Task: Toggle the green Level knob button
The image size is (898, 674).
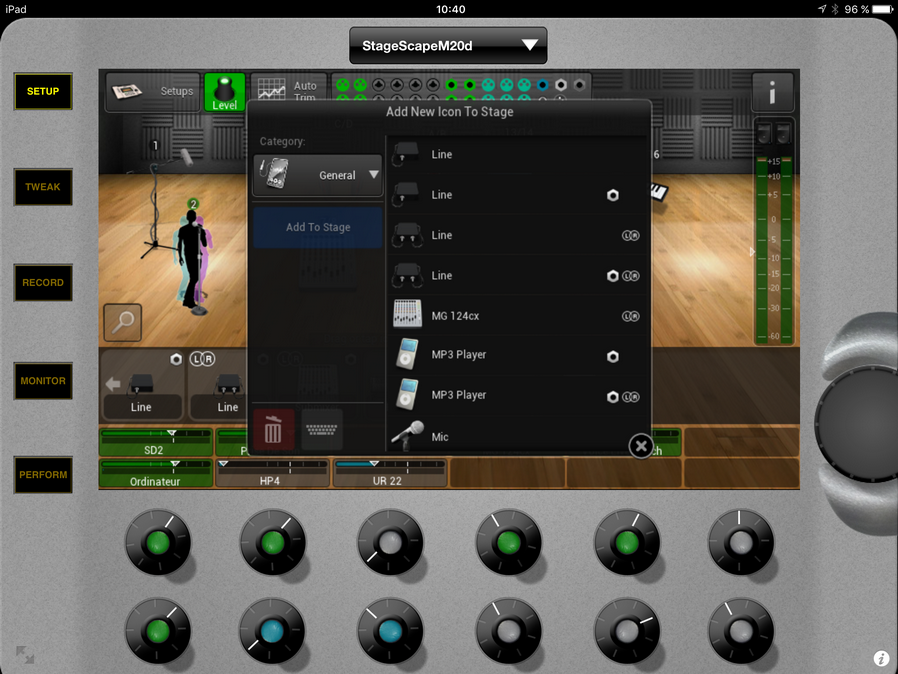Action: pyautogui.click(x=224, y=92)
